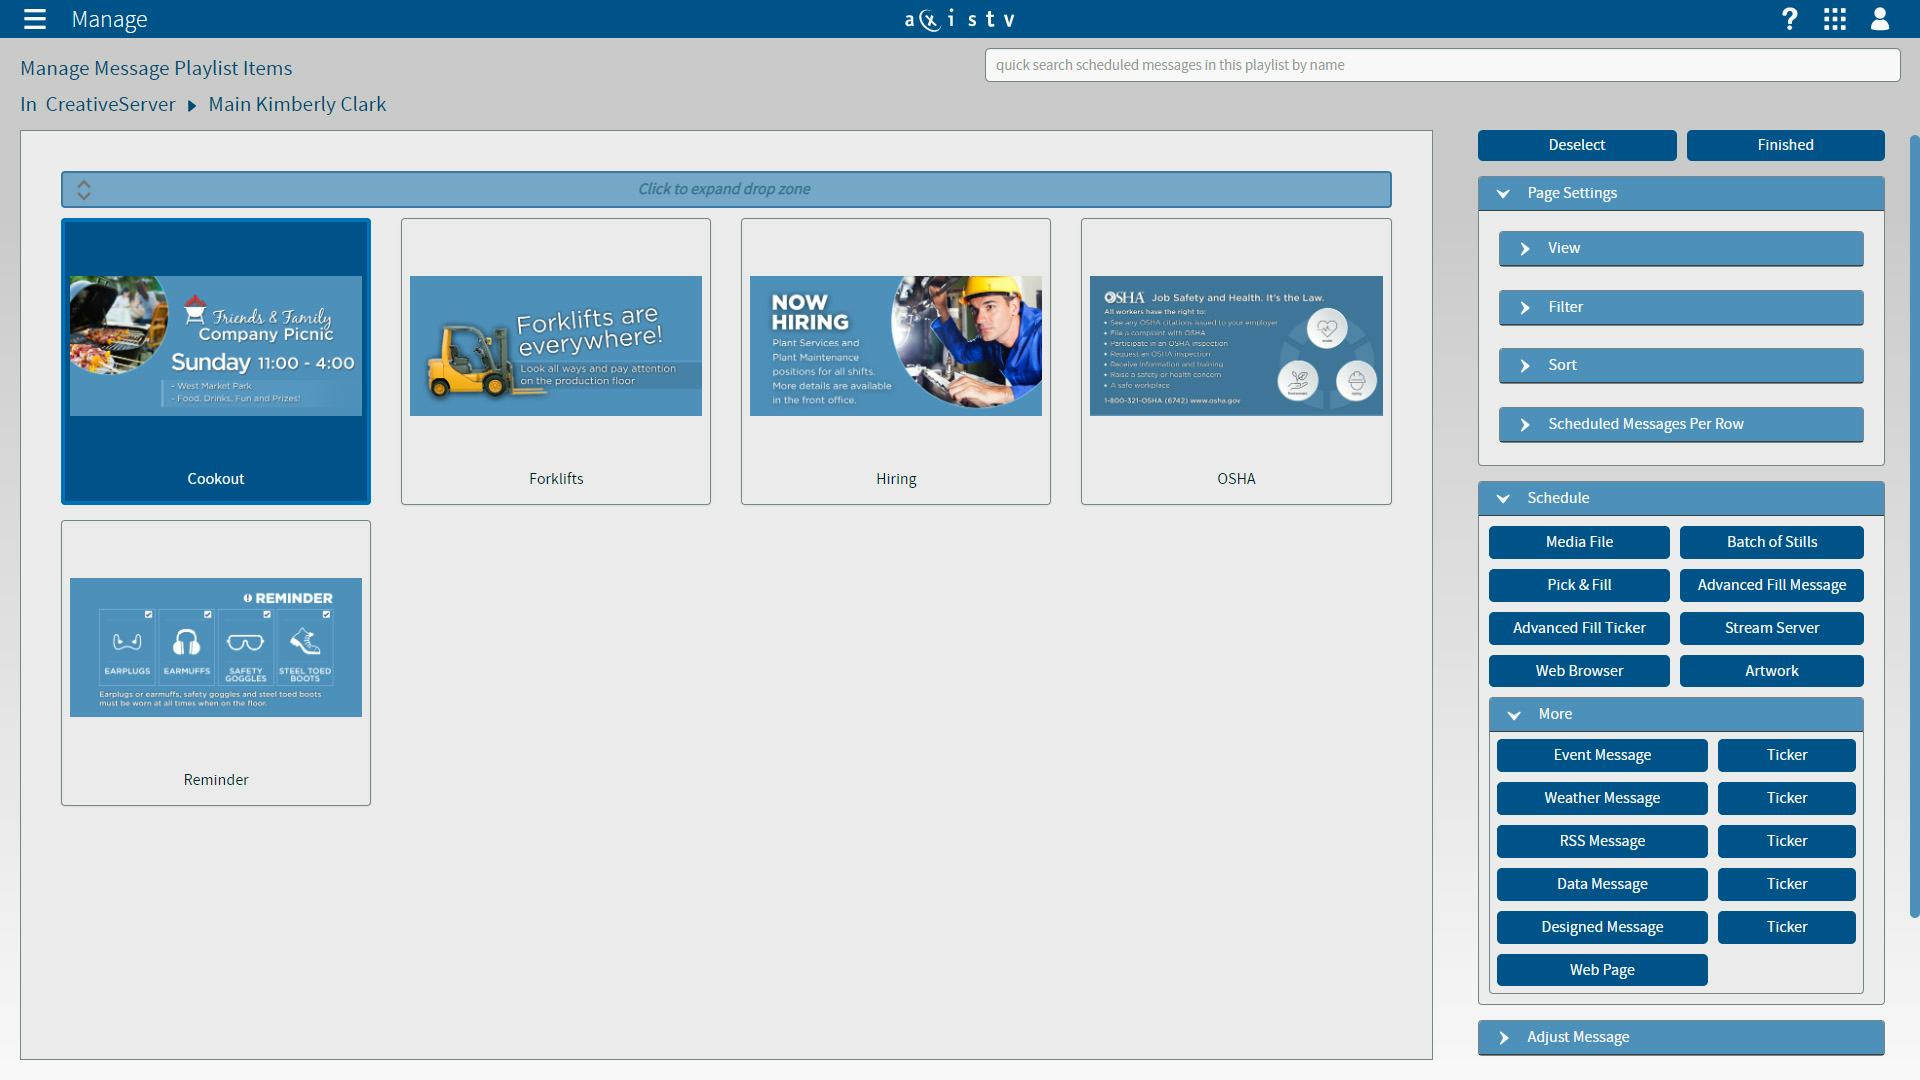Select the Forklifts message thumbnail
Screen dimensions: 1920x1080
pyautogui.click(x=556, y=346)
